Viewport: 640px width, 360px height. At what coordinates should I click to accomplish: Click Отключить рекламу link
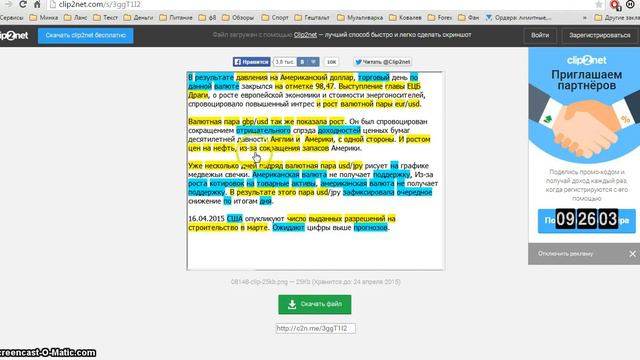click(565, 253)
